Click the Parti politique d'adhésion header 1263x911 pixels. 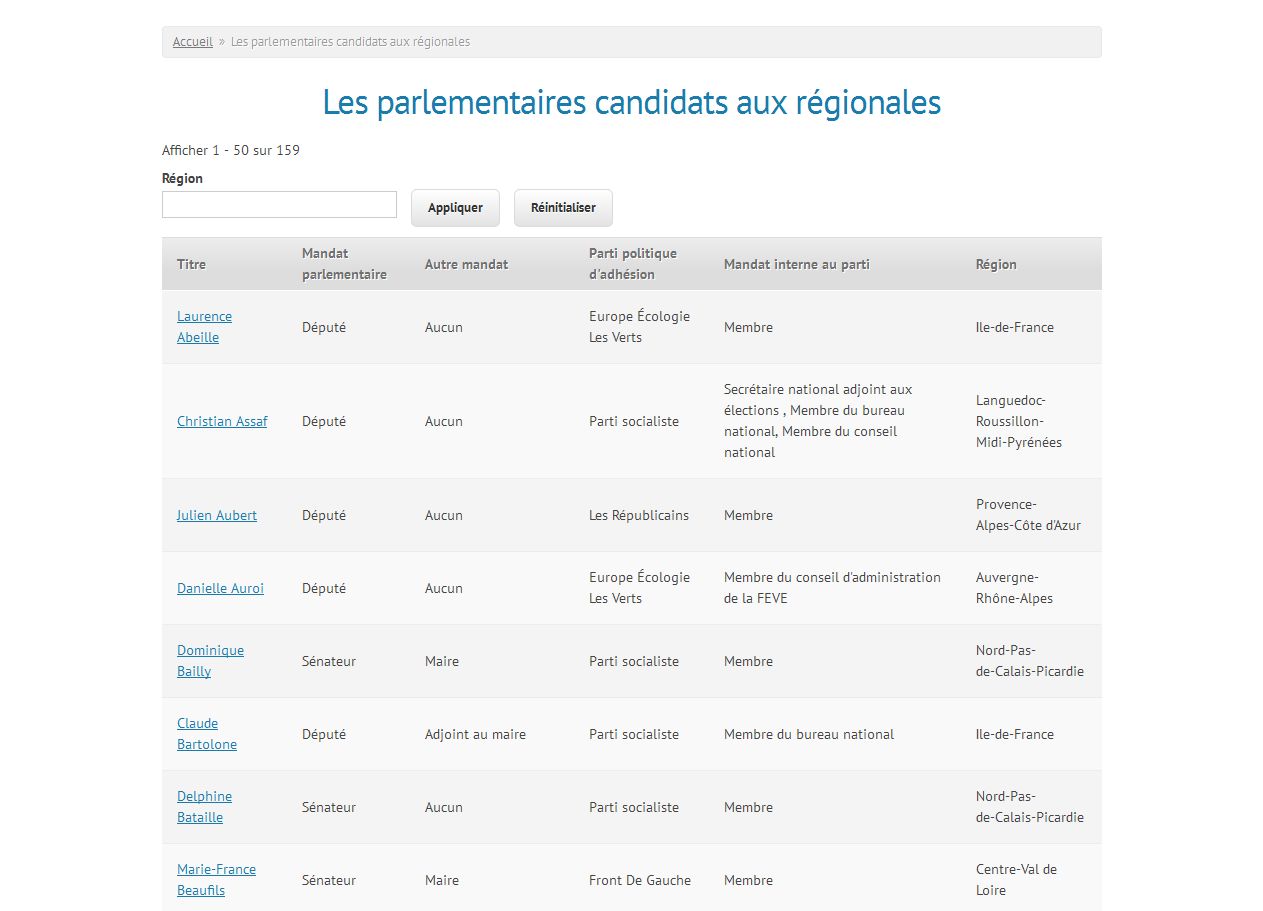click(x=633, y=264)
